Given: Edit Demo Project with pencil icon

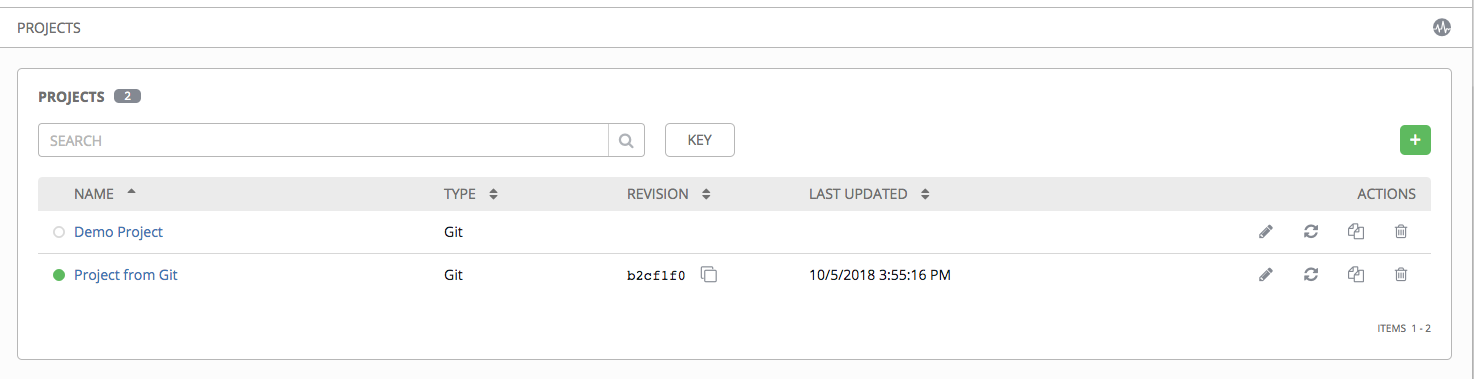Looking at the screenshot, I should coord(1266,232).
